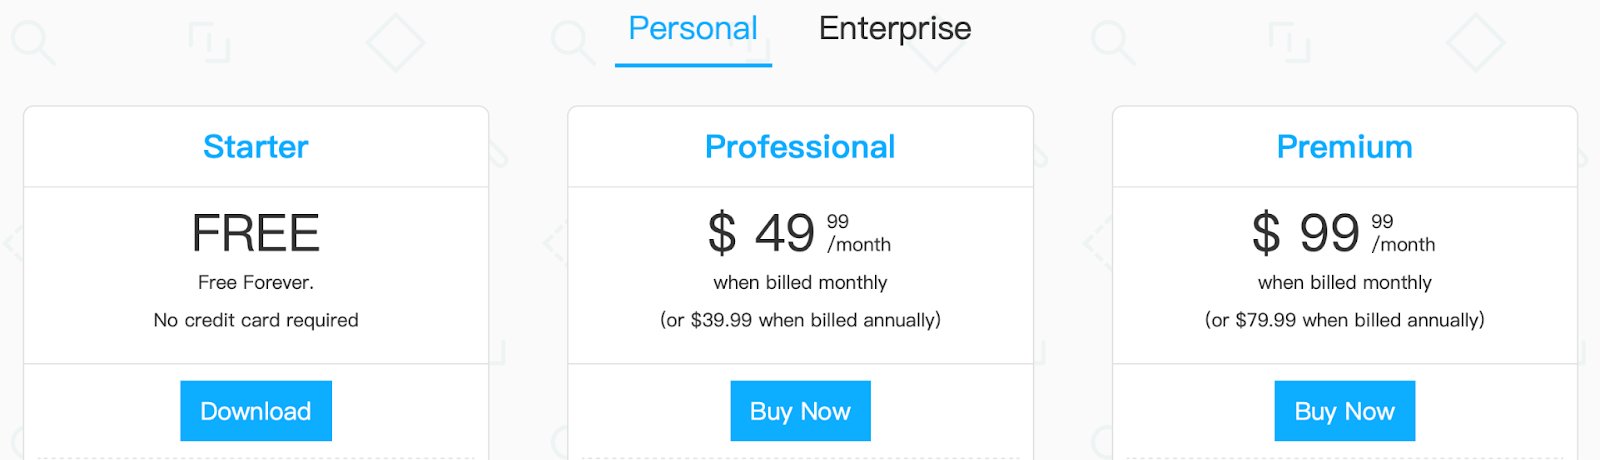Click Buy Now under Premium plan
The image size is (1600, 460).
tap(1344, 411)
